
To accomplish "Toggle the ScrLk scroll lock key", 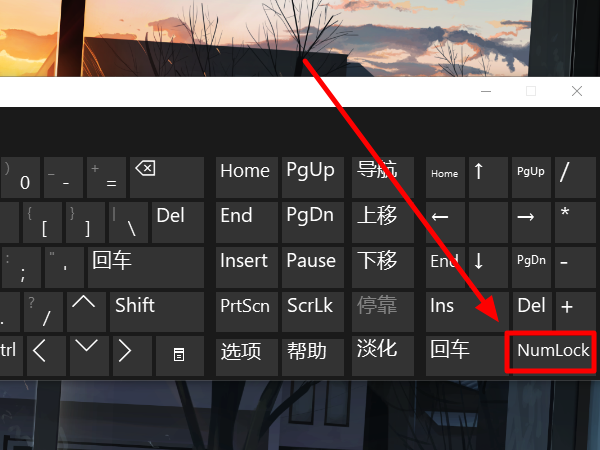I will pos(311,307).
